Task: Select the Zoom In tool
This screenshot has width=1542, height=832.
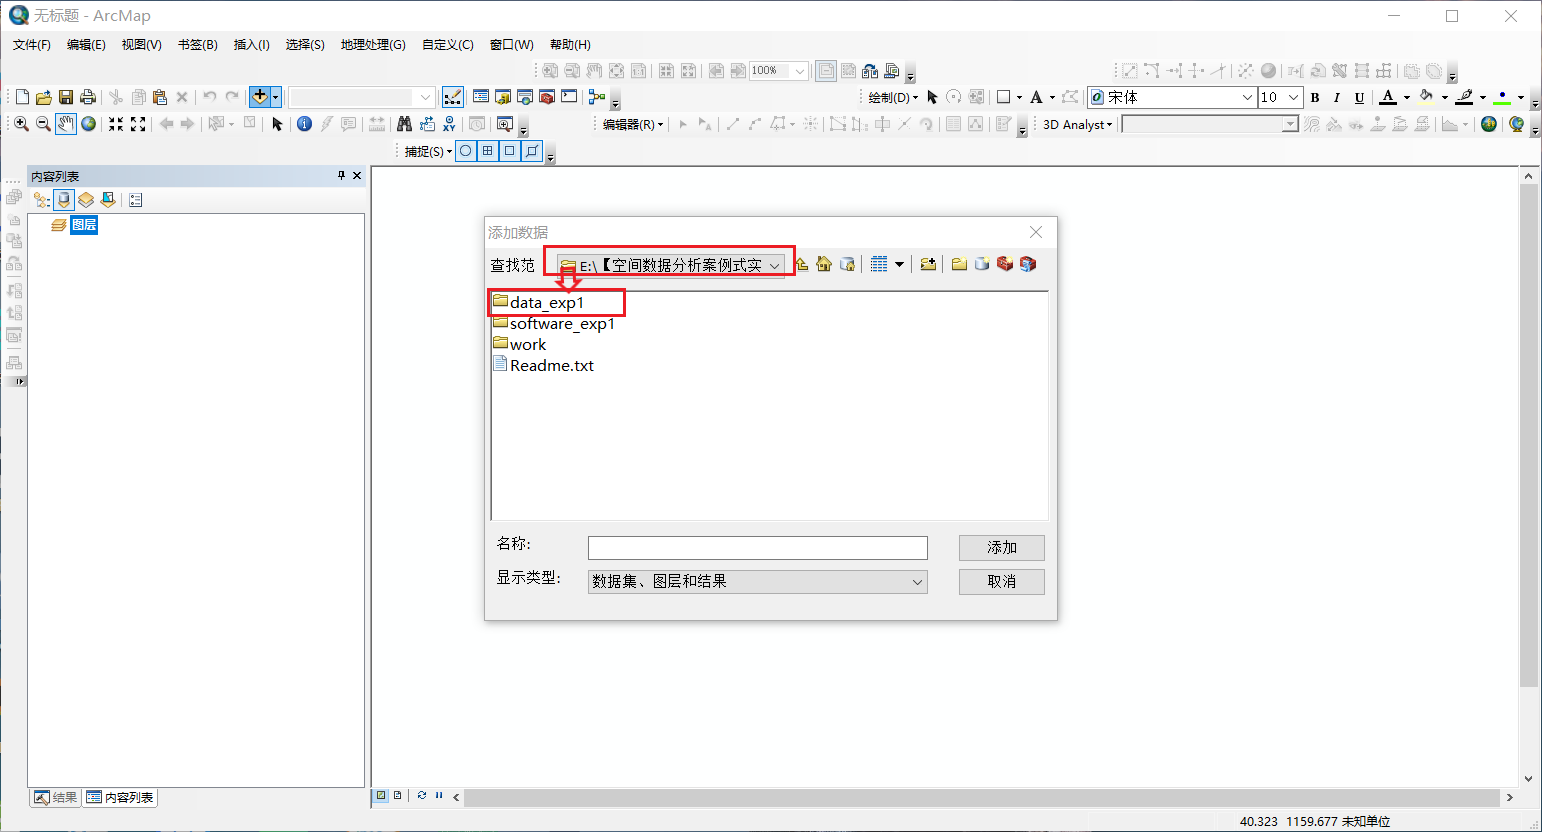Action: click(21, 124)
